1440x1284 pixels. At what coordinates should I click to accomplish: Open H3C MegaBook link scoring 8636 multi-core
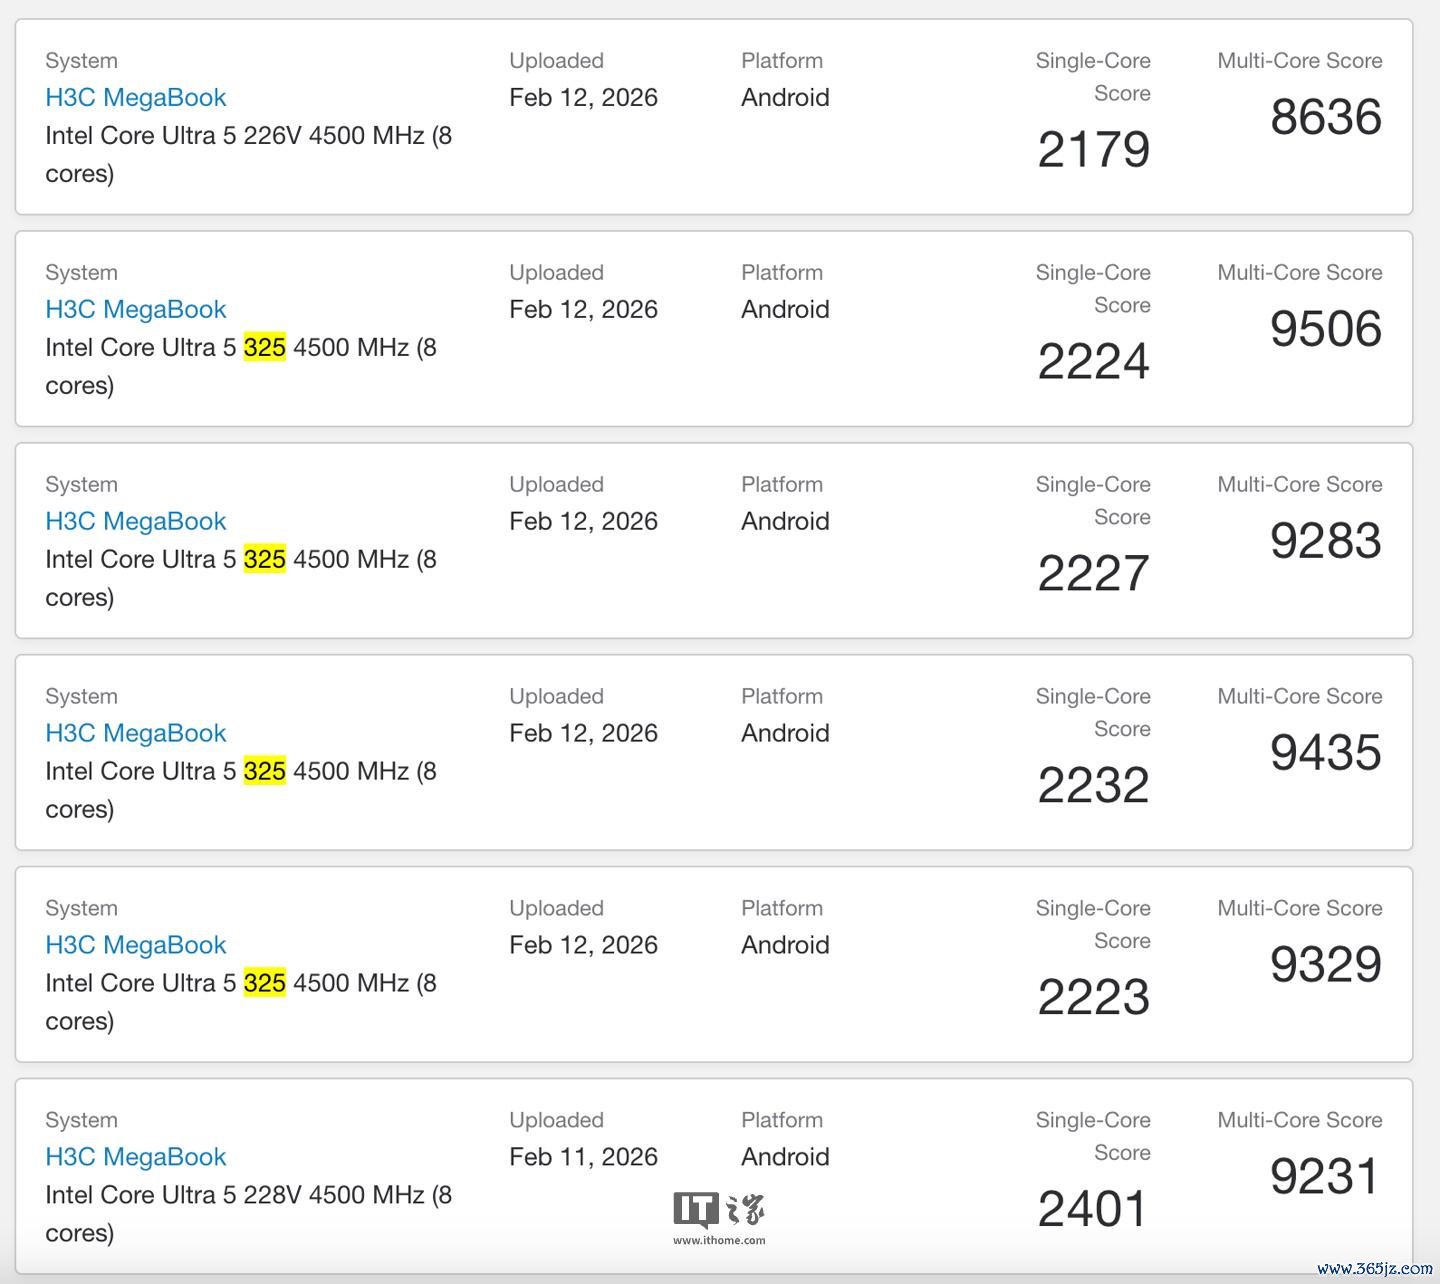click(136, 97)
